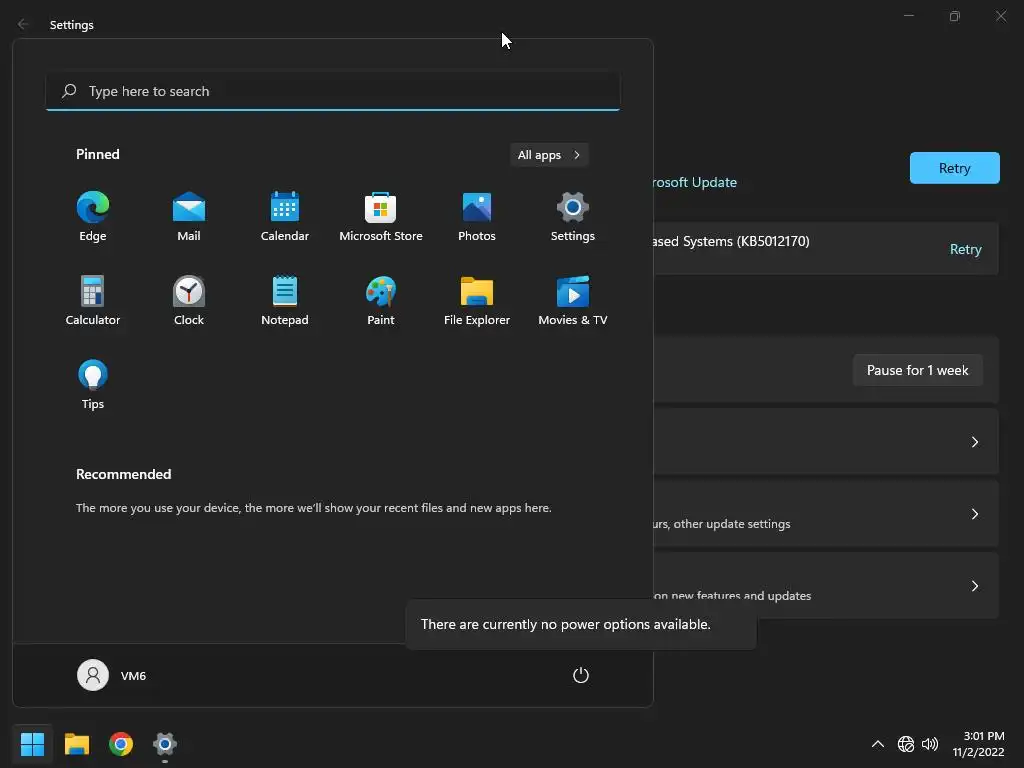1024x768 pixels.
Task: Launch the Mail app
Action: pos(189,216)
